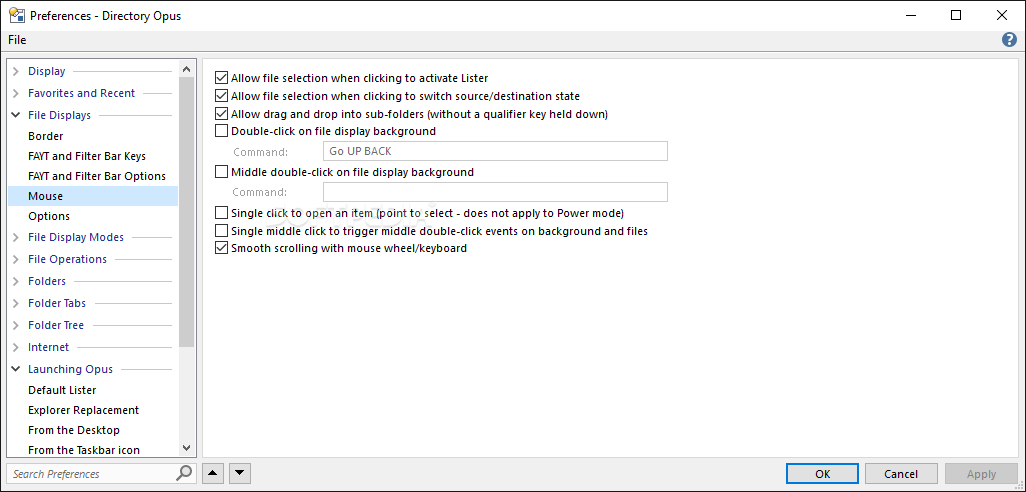Viewport: 1026px width, 492px height.
Task: Expand the Folders category
Action: pos(16,281)
